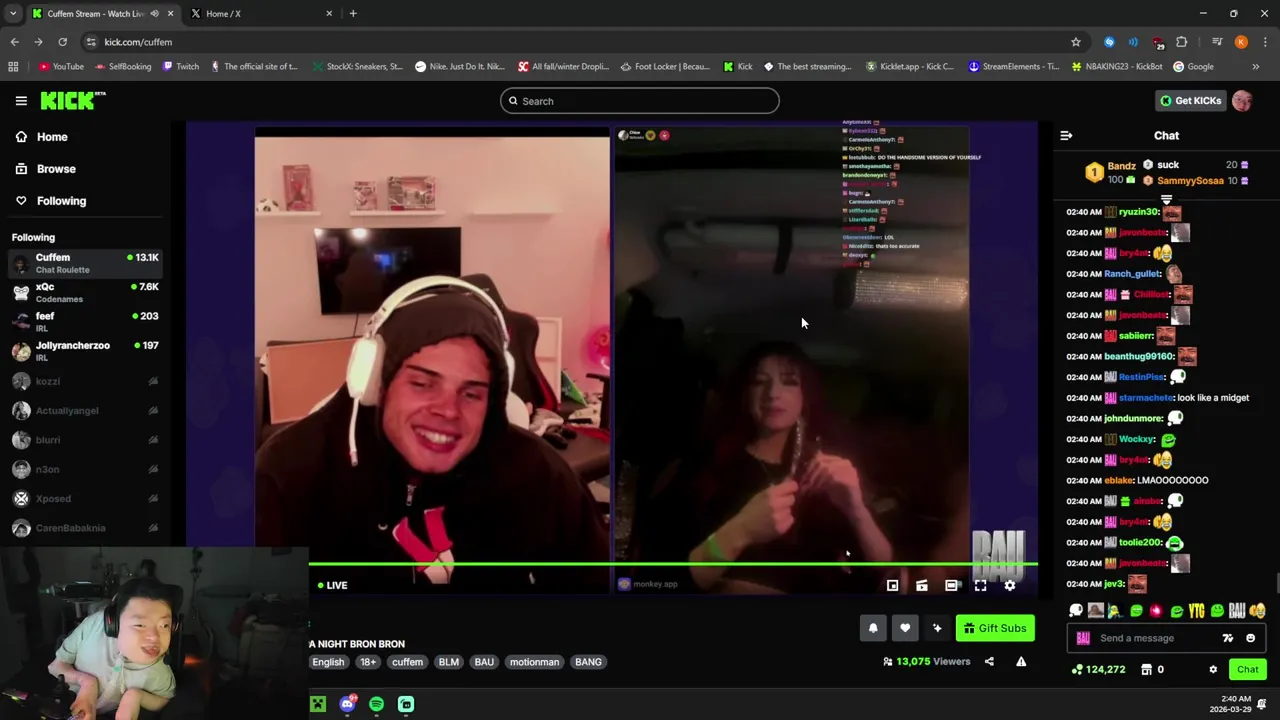Toggle mini player picture-in-picture

point(893,585)
